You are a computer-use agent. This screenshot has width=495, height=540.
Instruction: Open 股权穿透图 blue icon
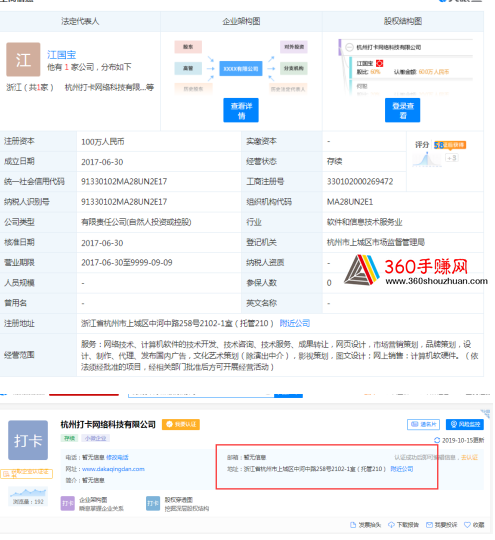pyautogui.click(x=153, y=503)
